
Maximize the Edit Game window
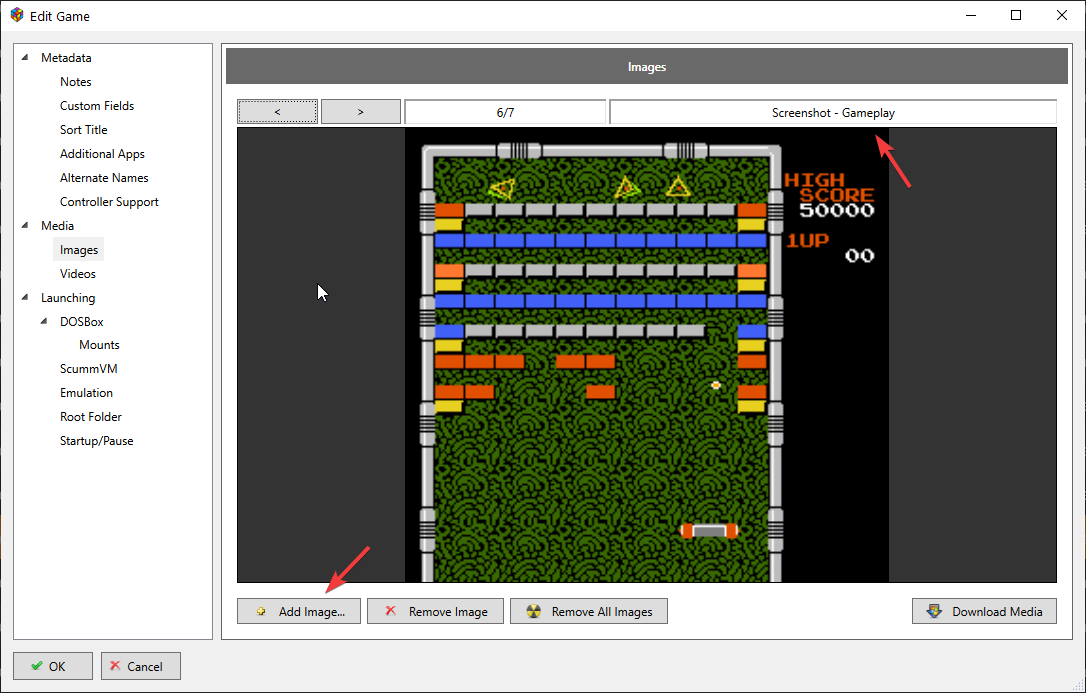[x=1016, y=15]
